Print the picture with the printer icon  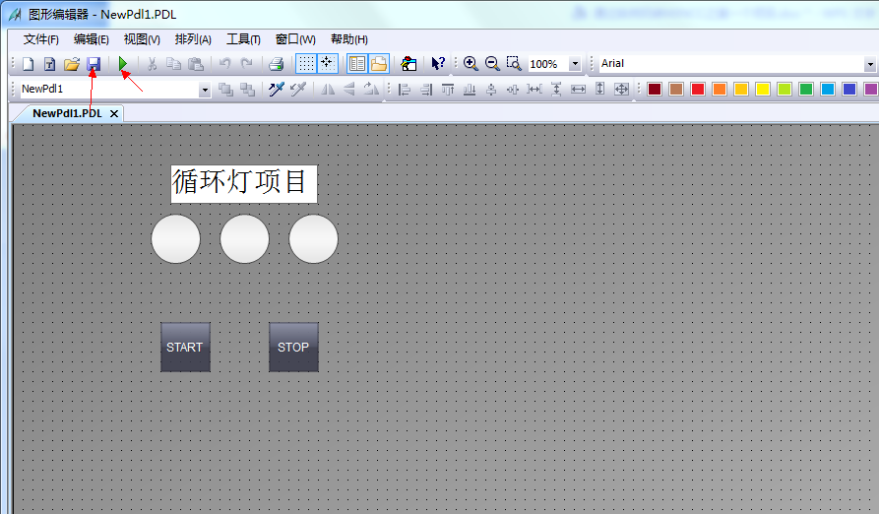[276, 64]
